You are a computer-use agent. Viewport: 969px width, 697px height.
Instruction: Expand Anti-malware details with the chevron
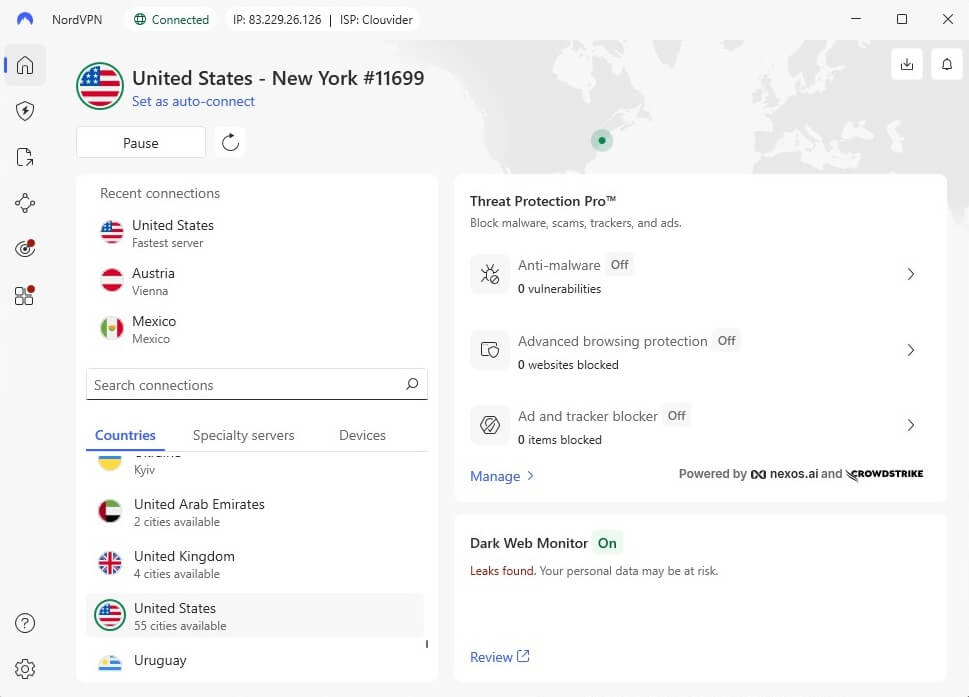910,274
